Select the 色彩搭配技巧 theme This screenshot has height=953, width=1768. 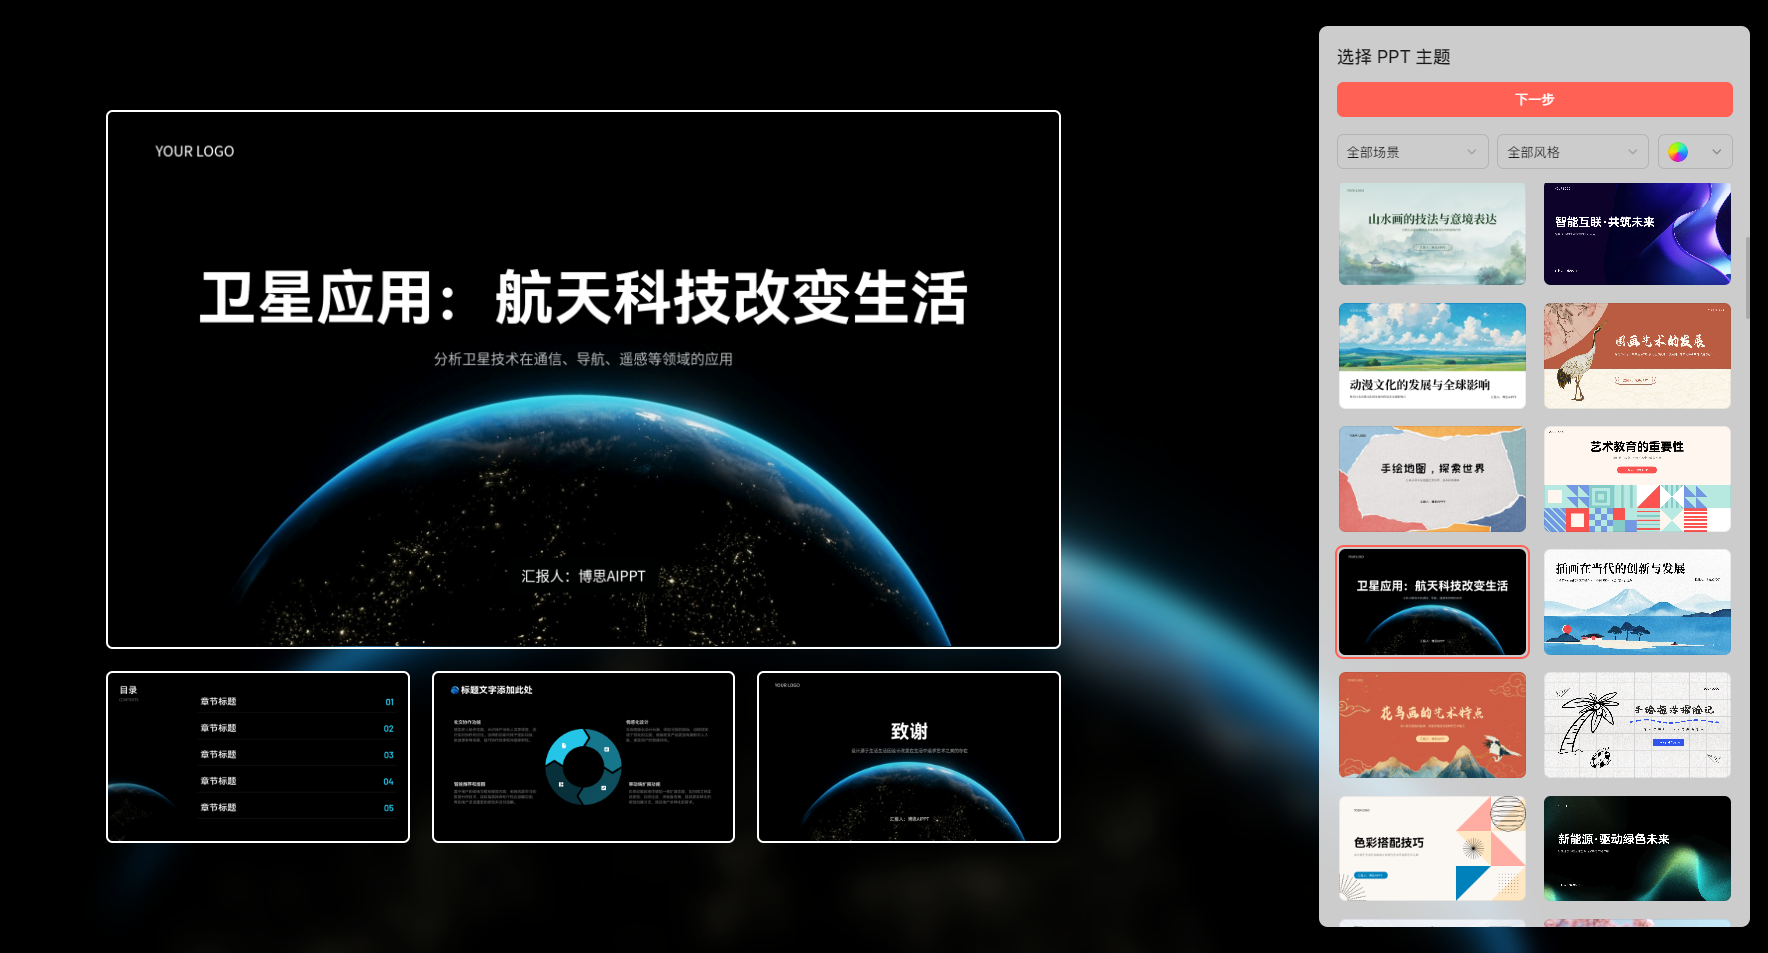point(1432,848)
